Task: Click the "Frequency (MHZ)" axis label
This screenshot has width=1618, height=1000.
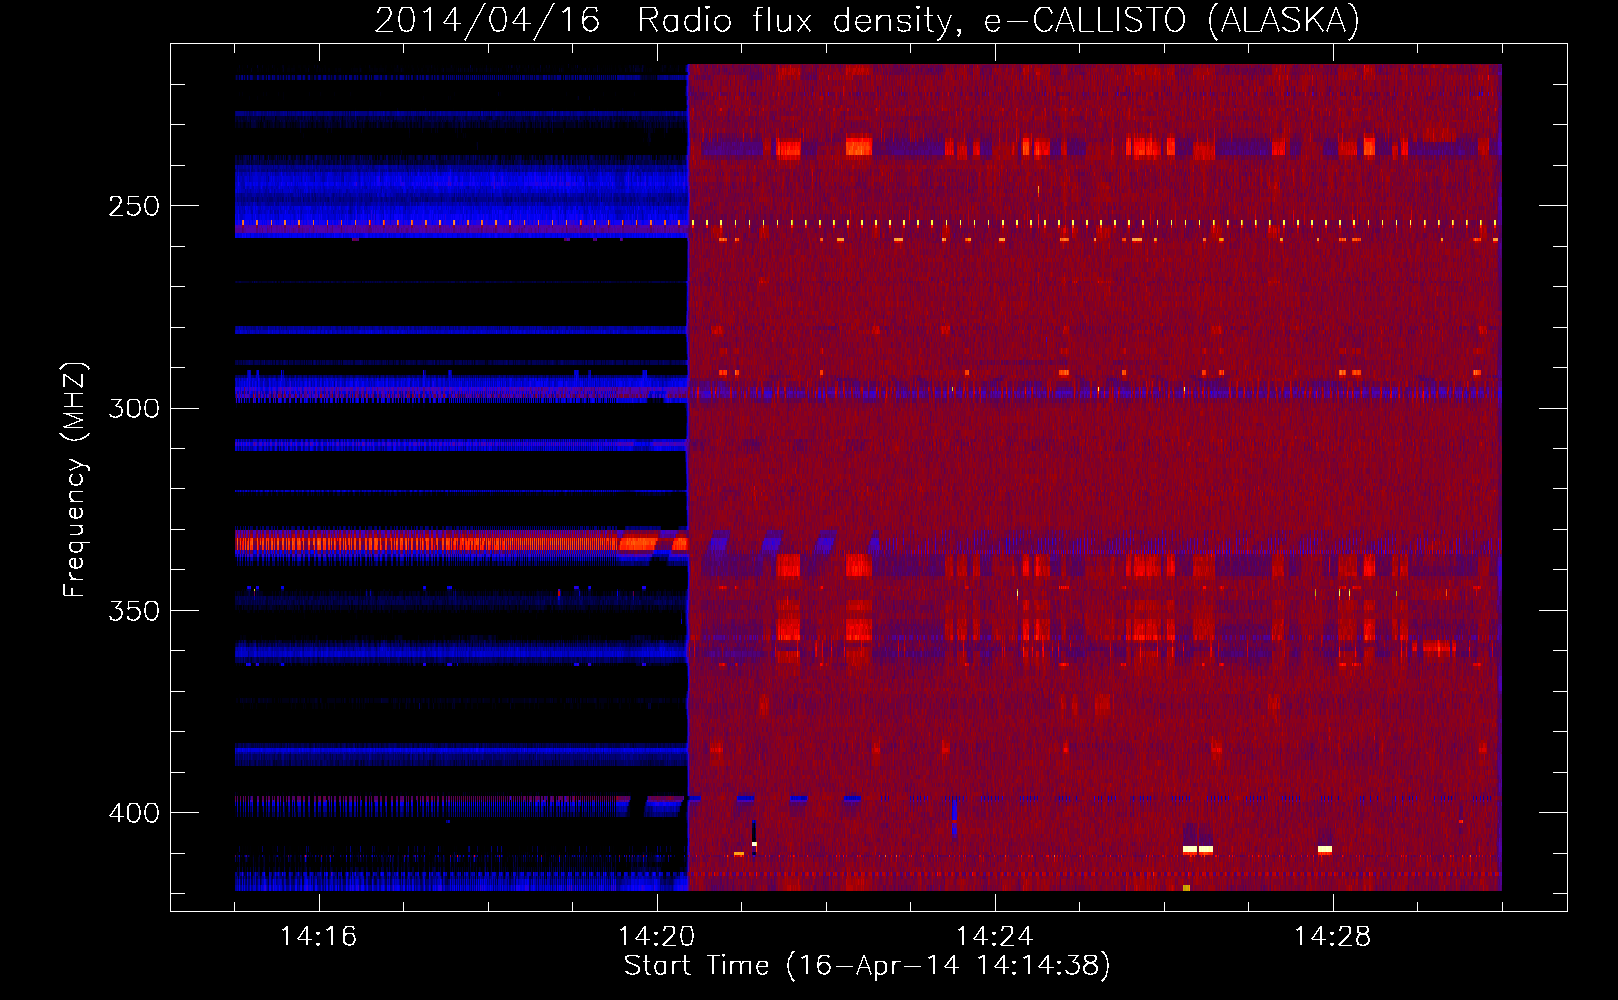Action: pyautogui.click(x=75, y=479)
